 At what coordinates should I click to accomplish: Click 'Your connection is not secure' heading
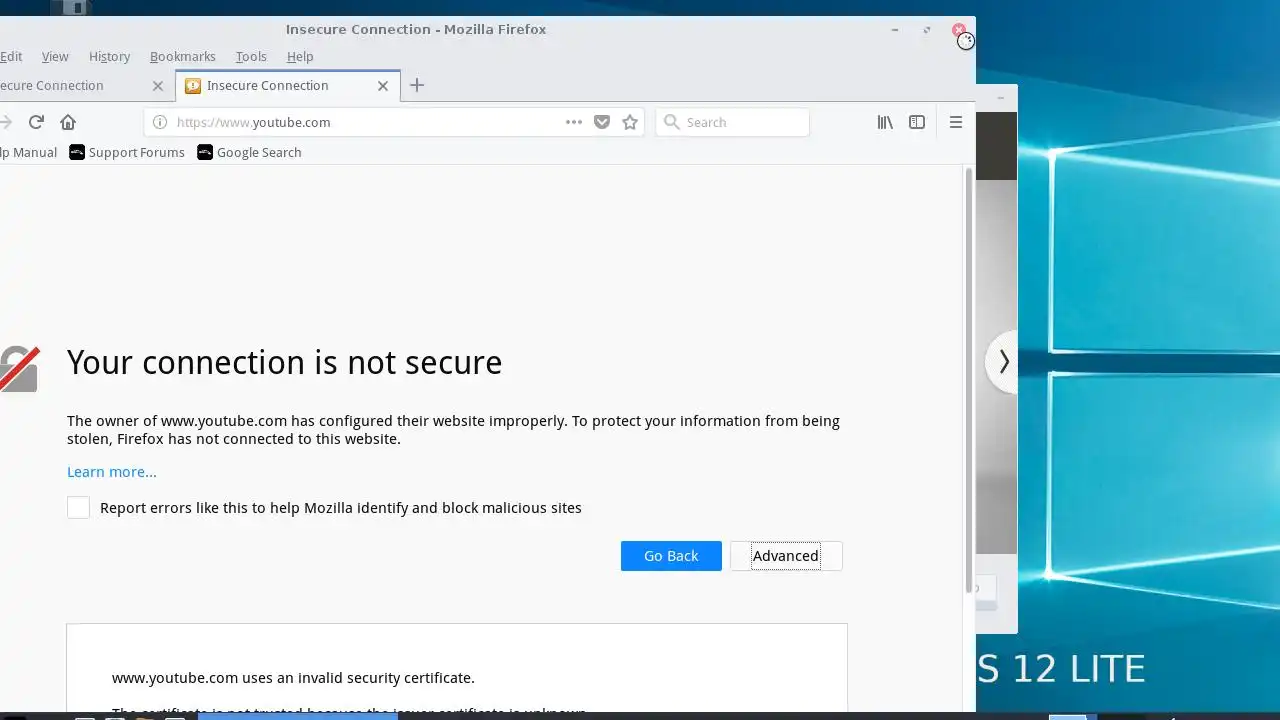pyautogui.click(x=285, y=362)
